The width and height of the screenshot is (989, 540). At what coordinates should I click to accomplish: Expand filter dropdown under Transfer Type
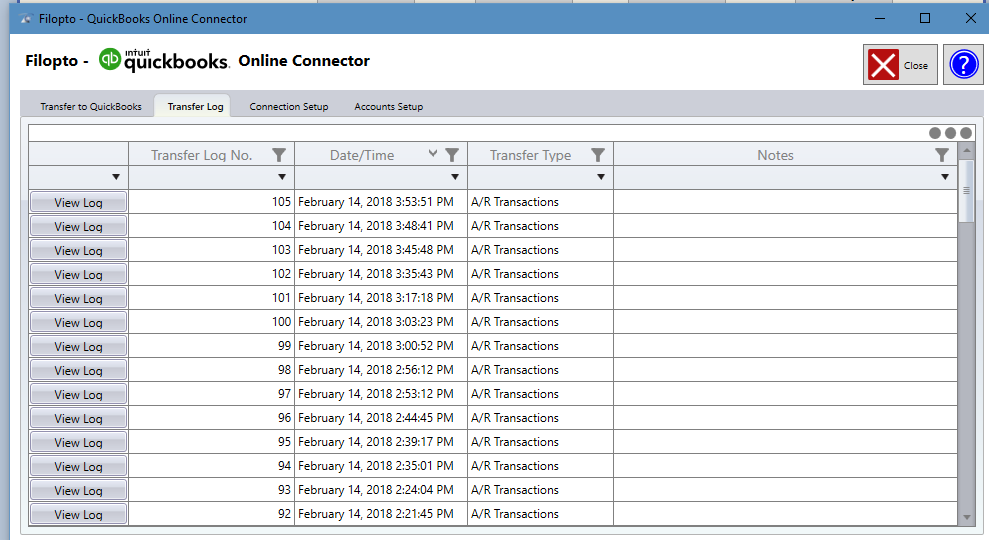(x=601, y=177)
